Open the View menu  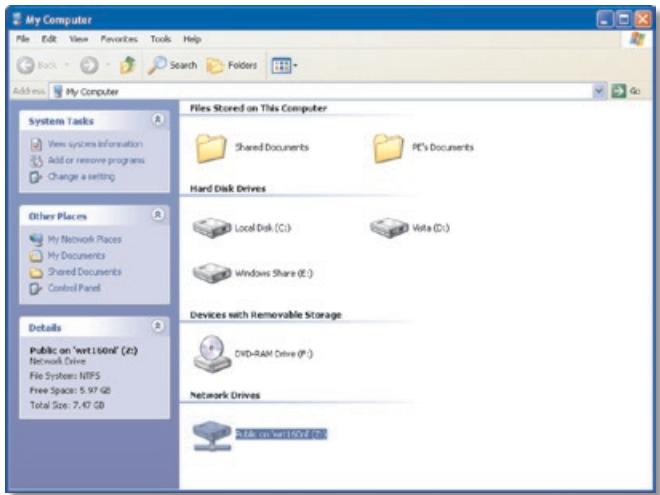point(79,39)
